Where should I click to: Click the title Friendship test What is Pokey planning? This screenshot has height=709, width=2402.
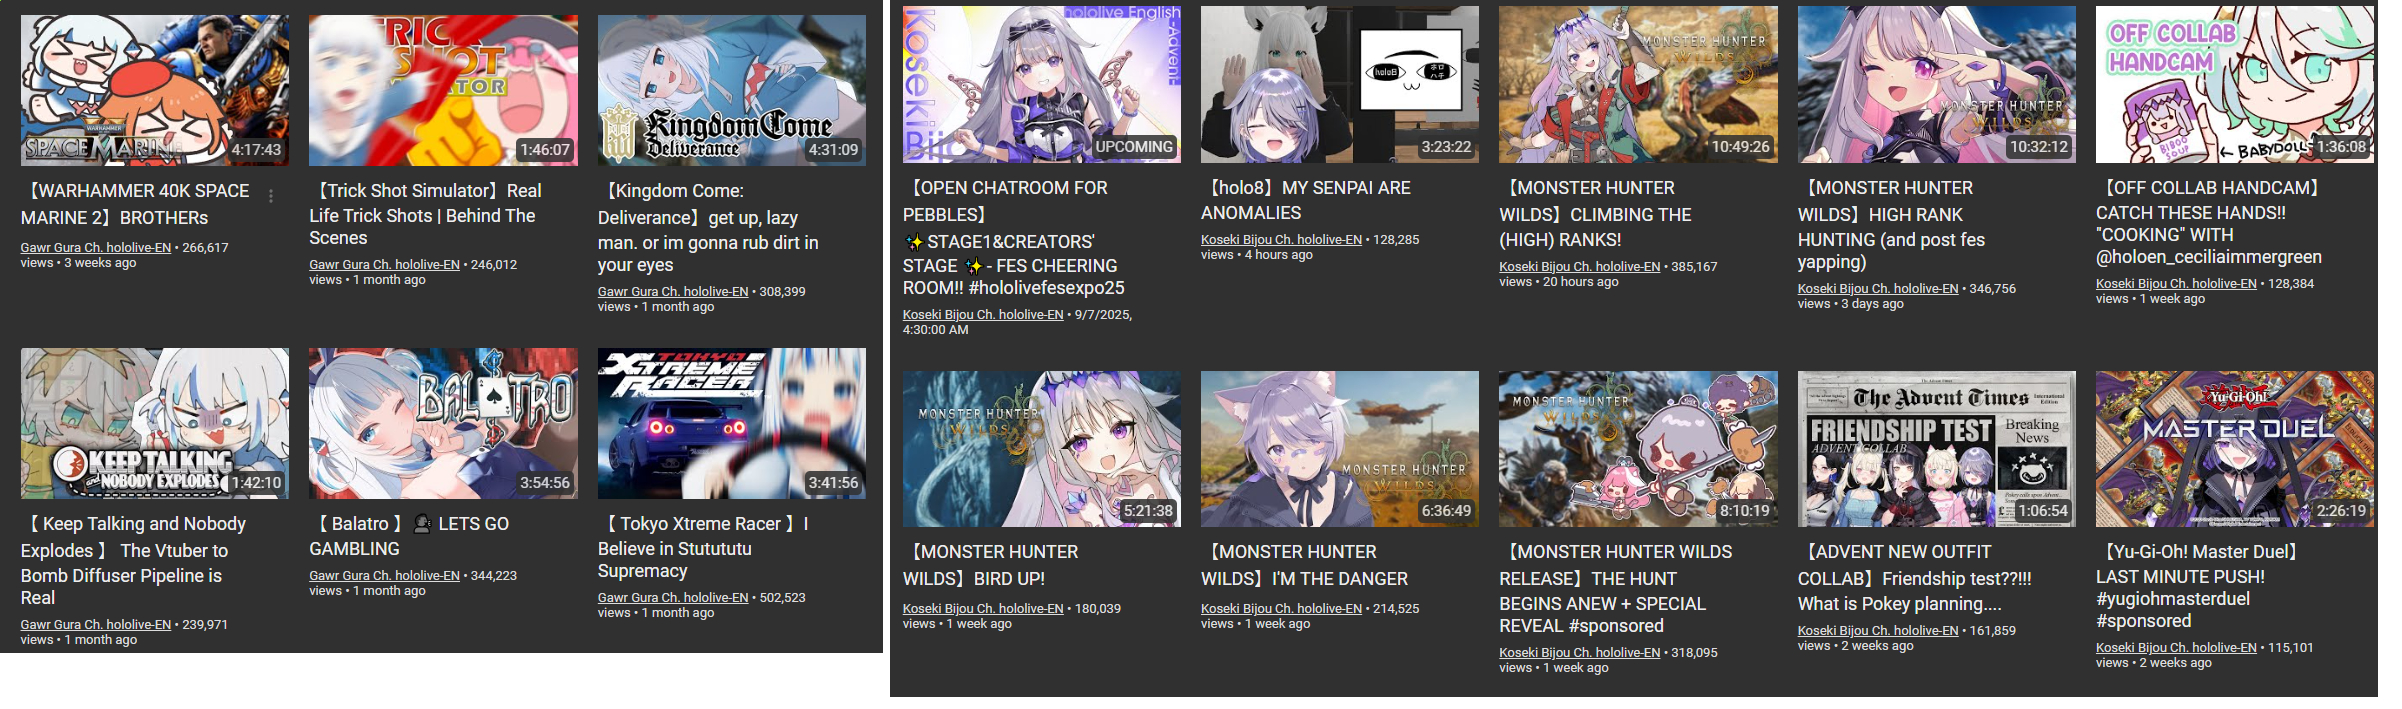coord(1914,578)
